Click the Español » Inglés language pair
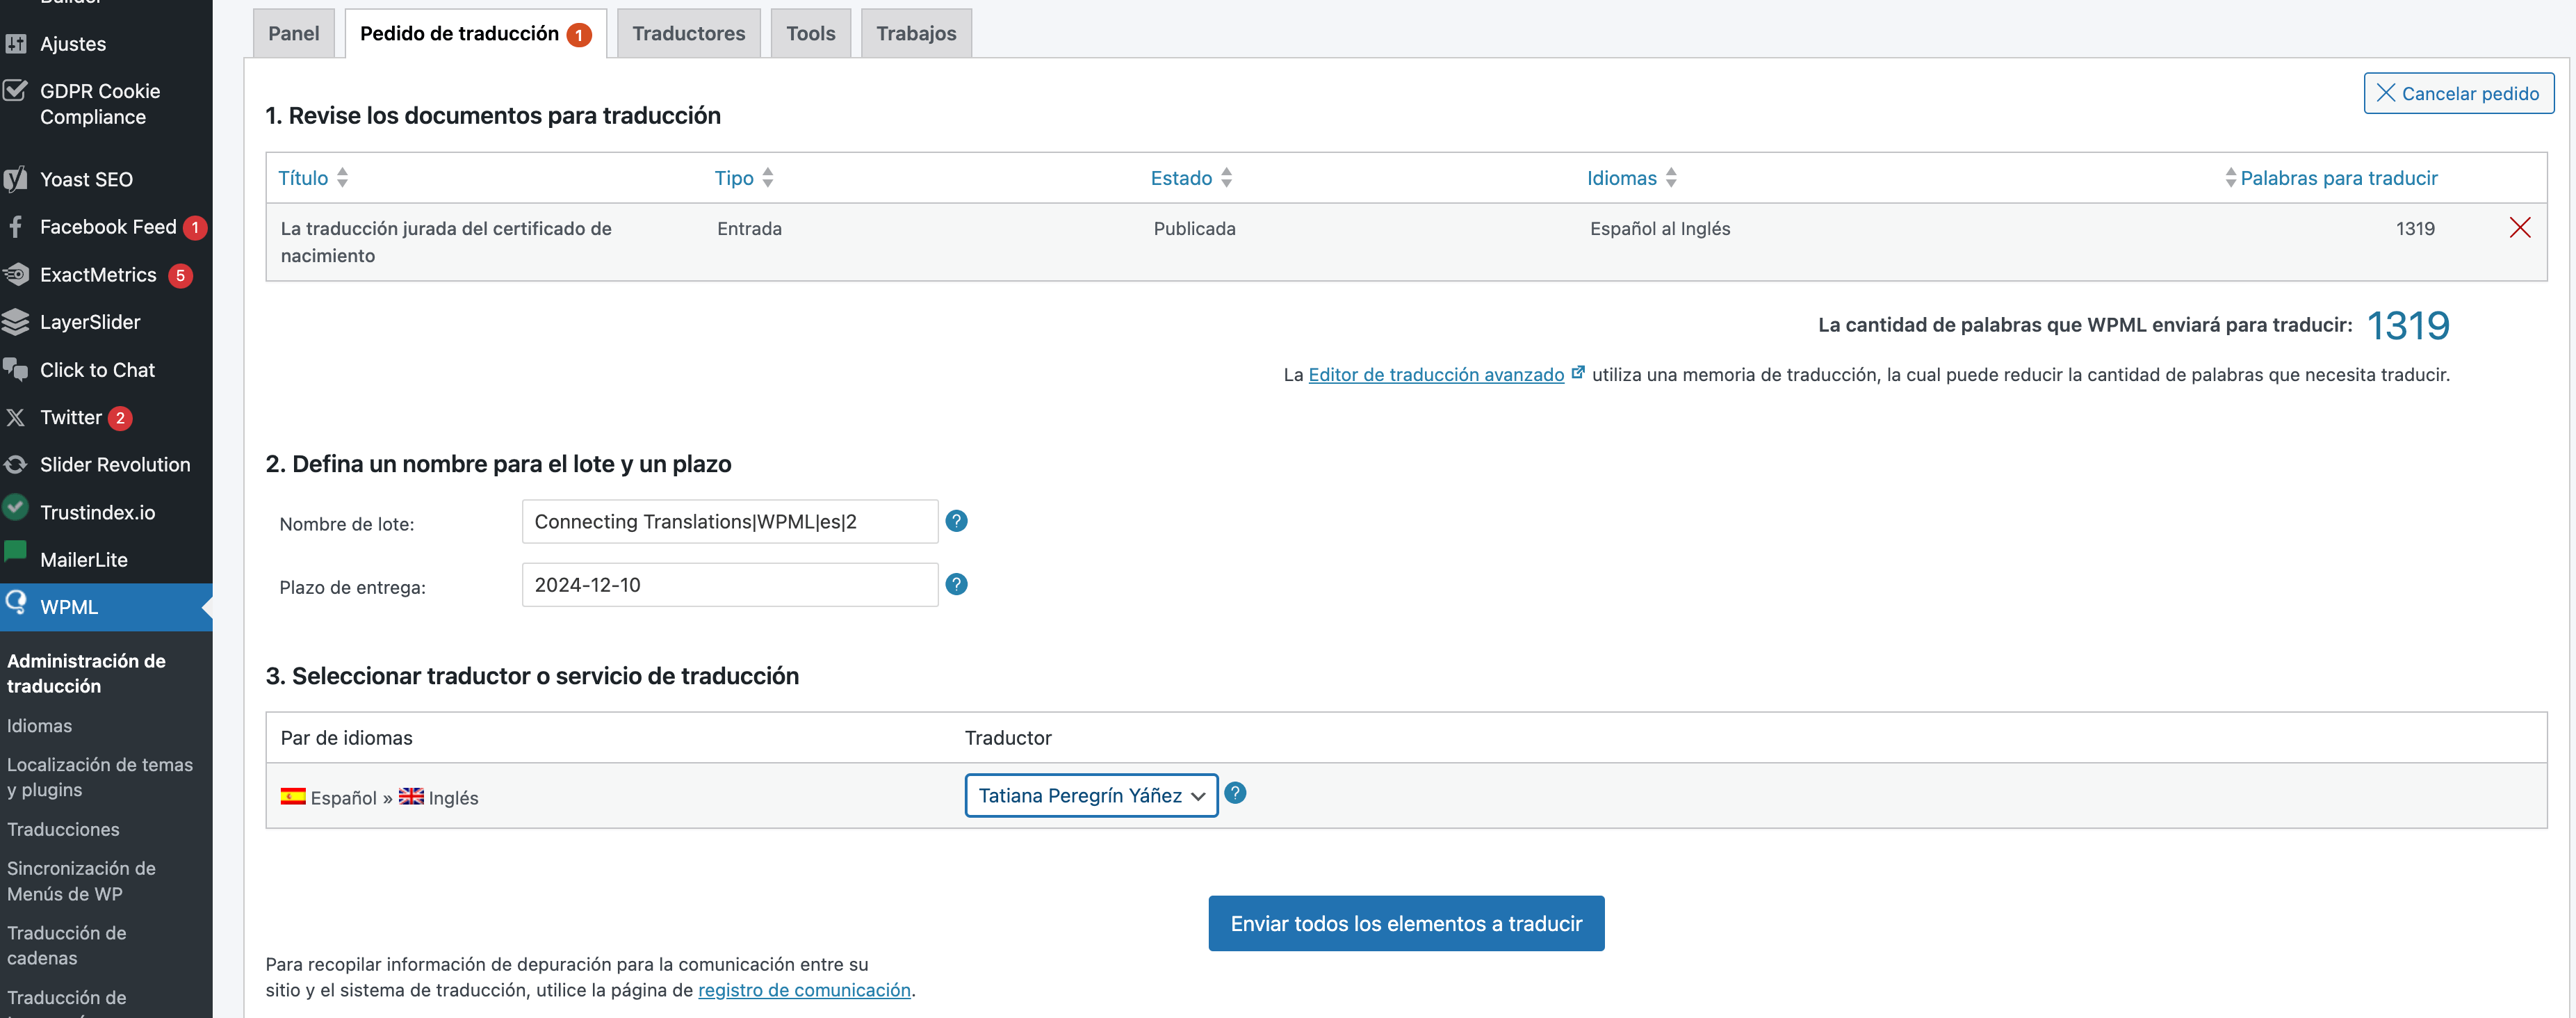Image resolution: width=2576 pixels, height=1018 pixels. coord(379,797)
